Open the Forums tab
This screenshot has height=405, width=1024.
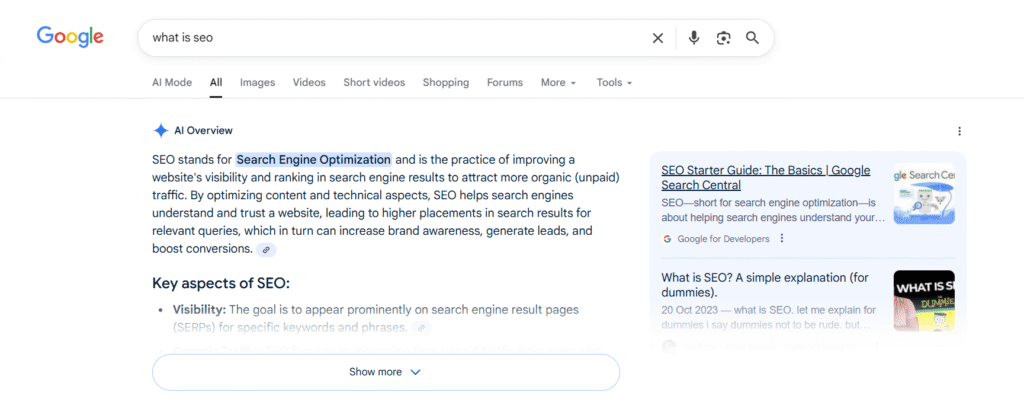(x=505, y=82)
